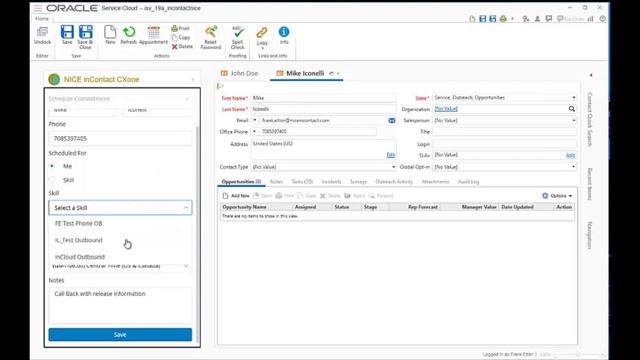Open the Contact Type dropdown
The image size is (640, 360).
pyautogui.click(x=393, y=167)
